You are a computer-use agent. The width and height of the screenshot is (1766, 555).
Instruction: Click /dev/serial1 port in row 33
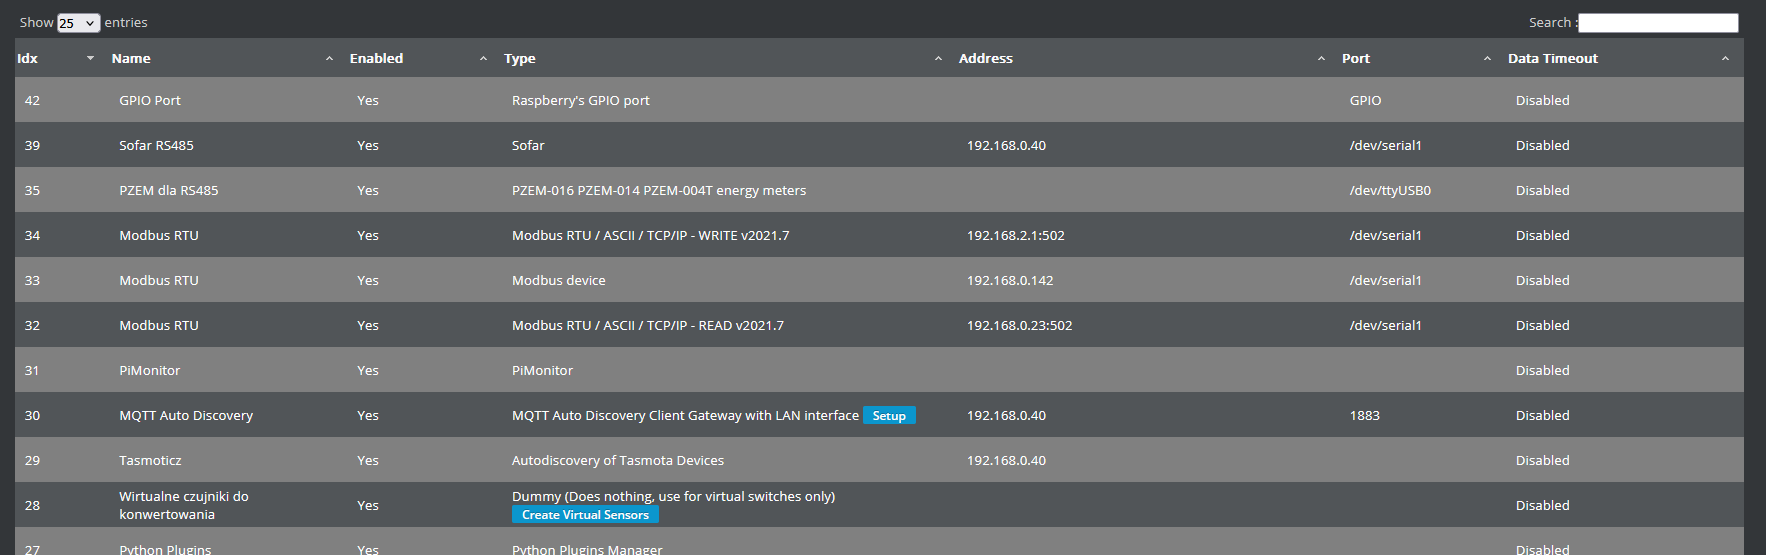tap(1385, 280)
